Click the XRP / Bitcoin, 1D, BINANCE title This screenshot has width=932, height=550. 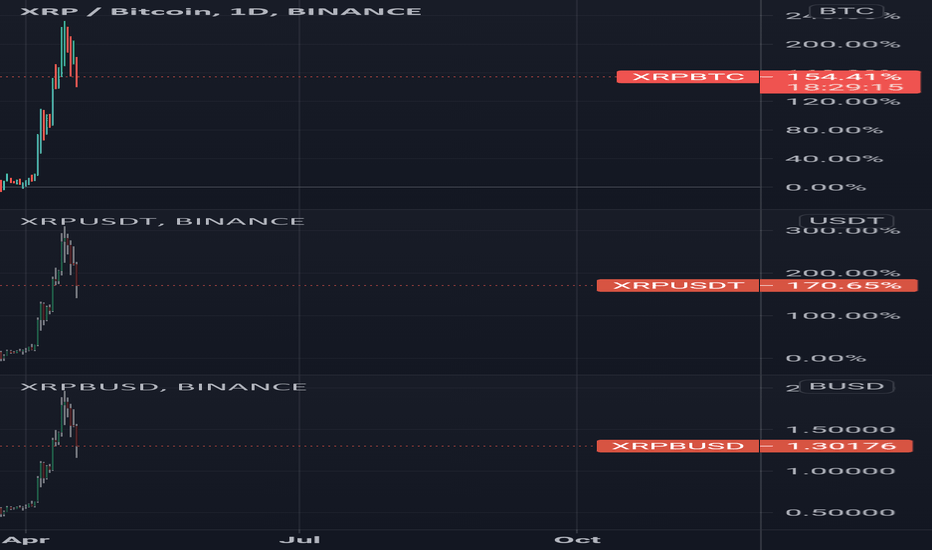coord(221,11)
